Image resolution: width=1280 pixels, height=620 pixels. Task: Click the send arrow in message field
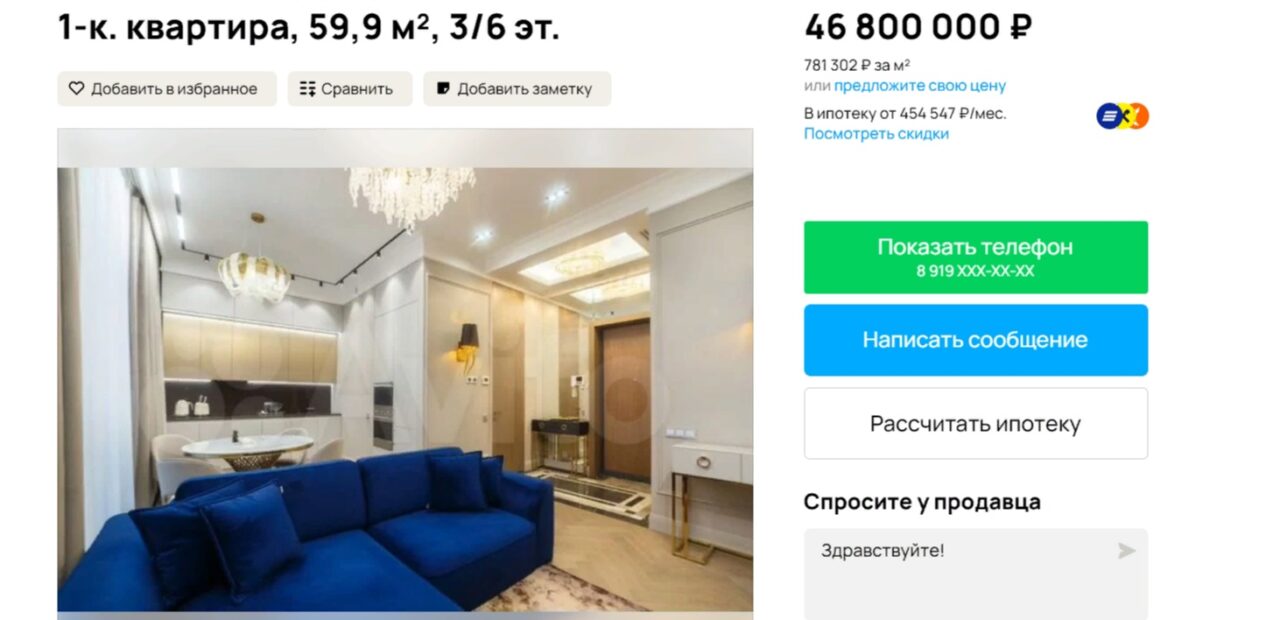pos(1126,551)
